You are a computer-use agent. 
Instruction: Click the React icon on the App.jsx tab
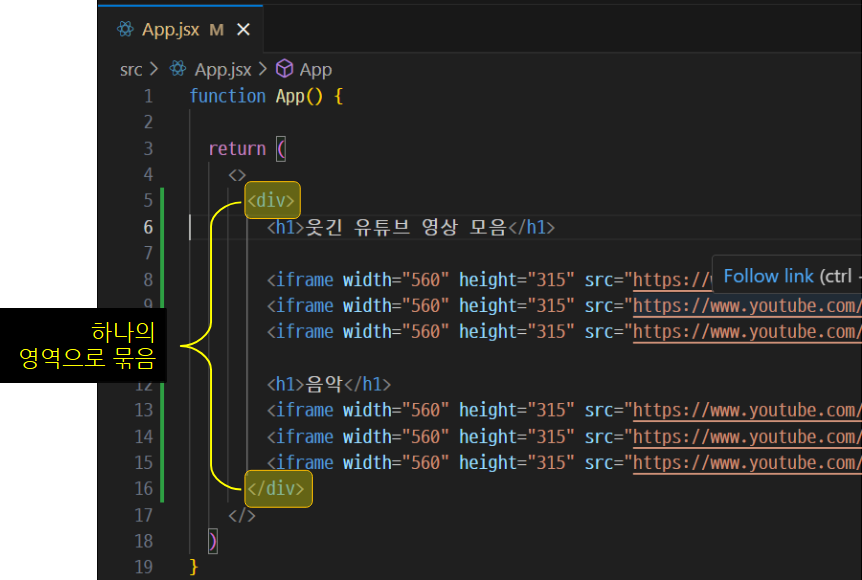[126, 30]
